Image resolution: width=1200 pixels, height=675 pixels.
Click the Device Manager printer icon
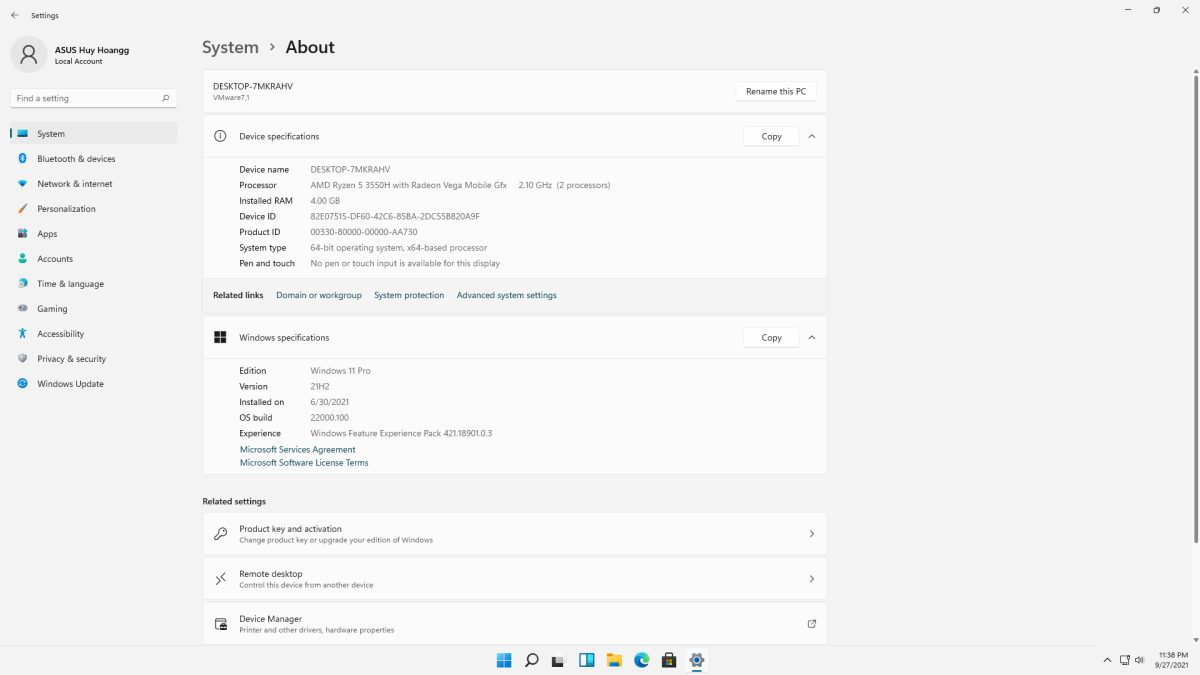(220, 624)
